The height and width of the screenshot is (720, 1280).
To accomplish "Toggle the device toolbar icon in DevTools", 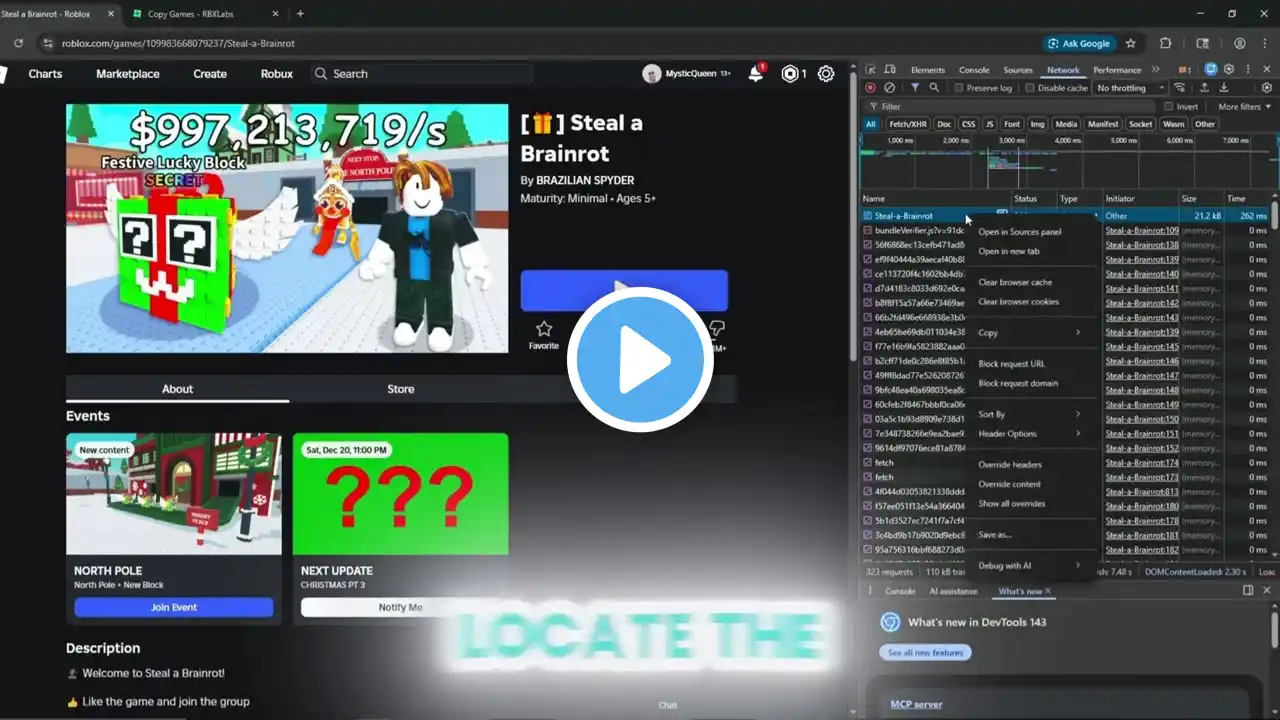I will pos(889,70).
